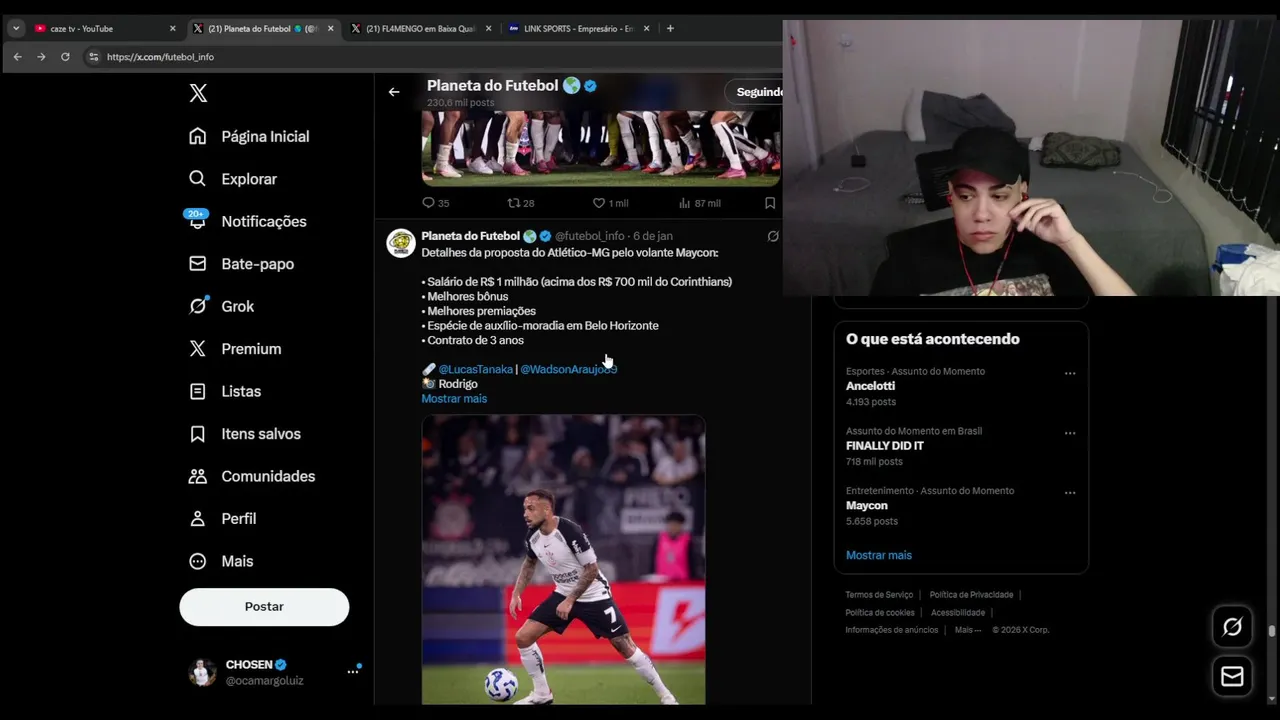1280x720 pixels.
Task: Click the CHOSEN profile avatar
Action: 202,672
